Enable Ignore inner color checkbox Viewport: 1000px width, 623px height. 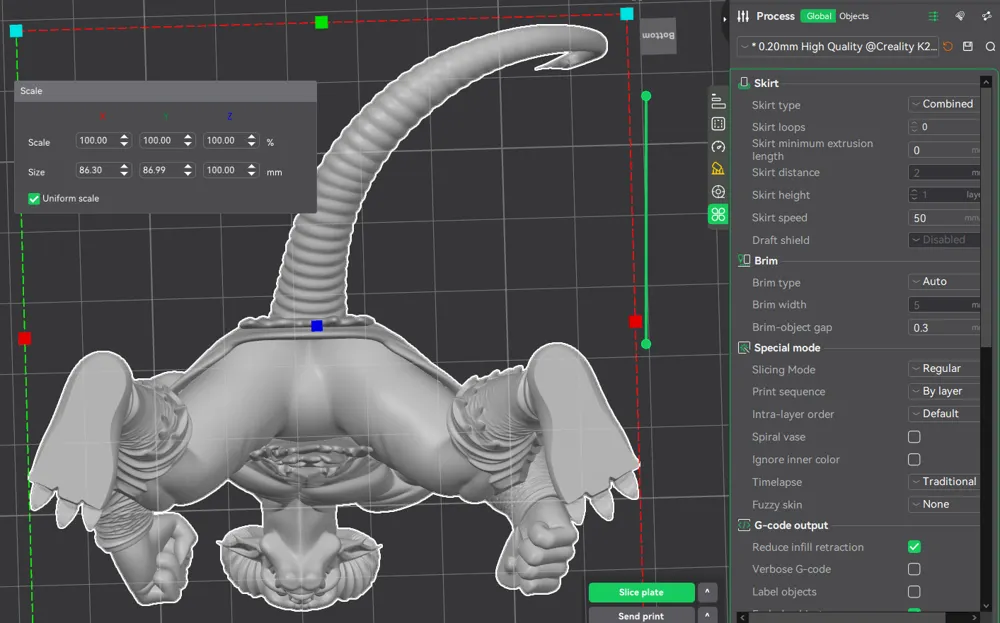(x=914, y=459)
